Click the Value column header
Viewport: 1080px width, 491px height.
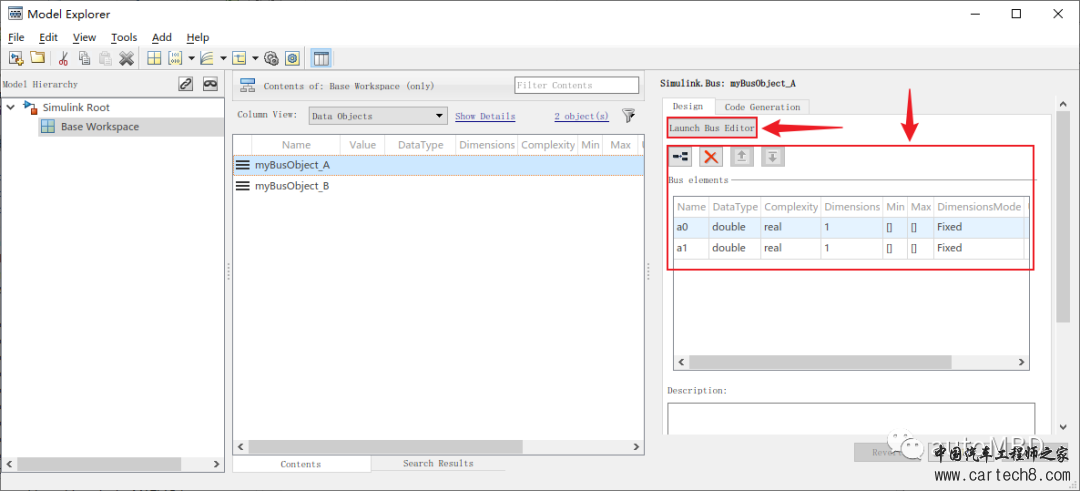362,145
